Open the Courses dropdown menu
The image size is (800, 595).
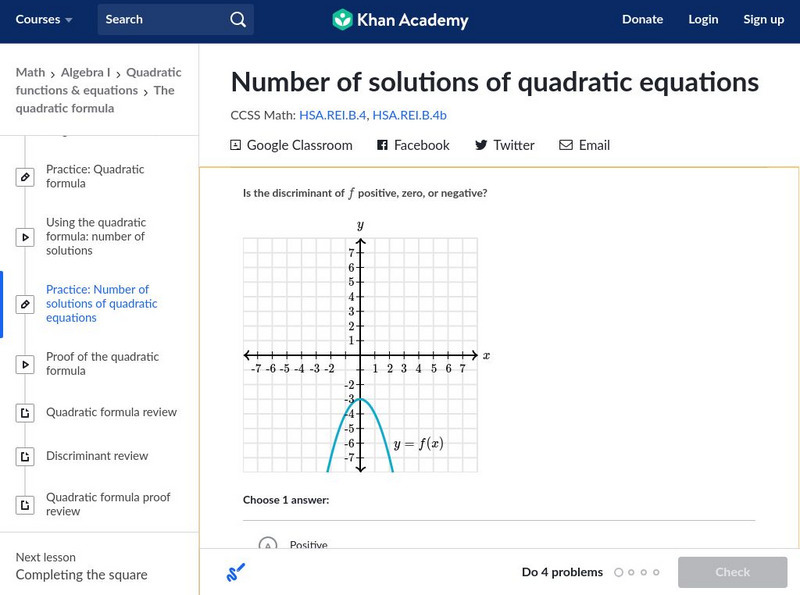(x=45, y=19)
